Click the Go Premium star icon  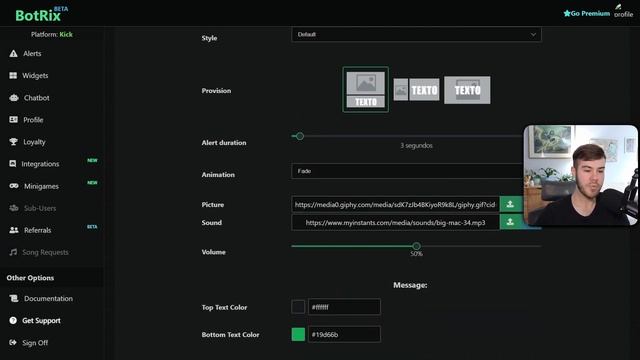pyautogui.click(x=567, y=13)
